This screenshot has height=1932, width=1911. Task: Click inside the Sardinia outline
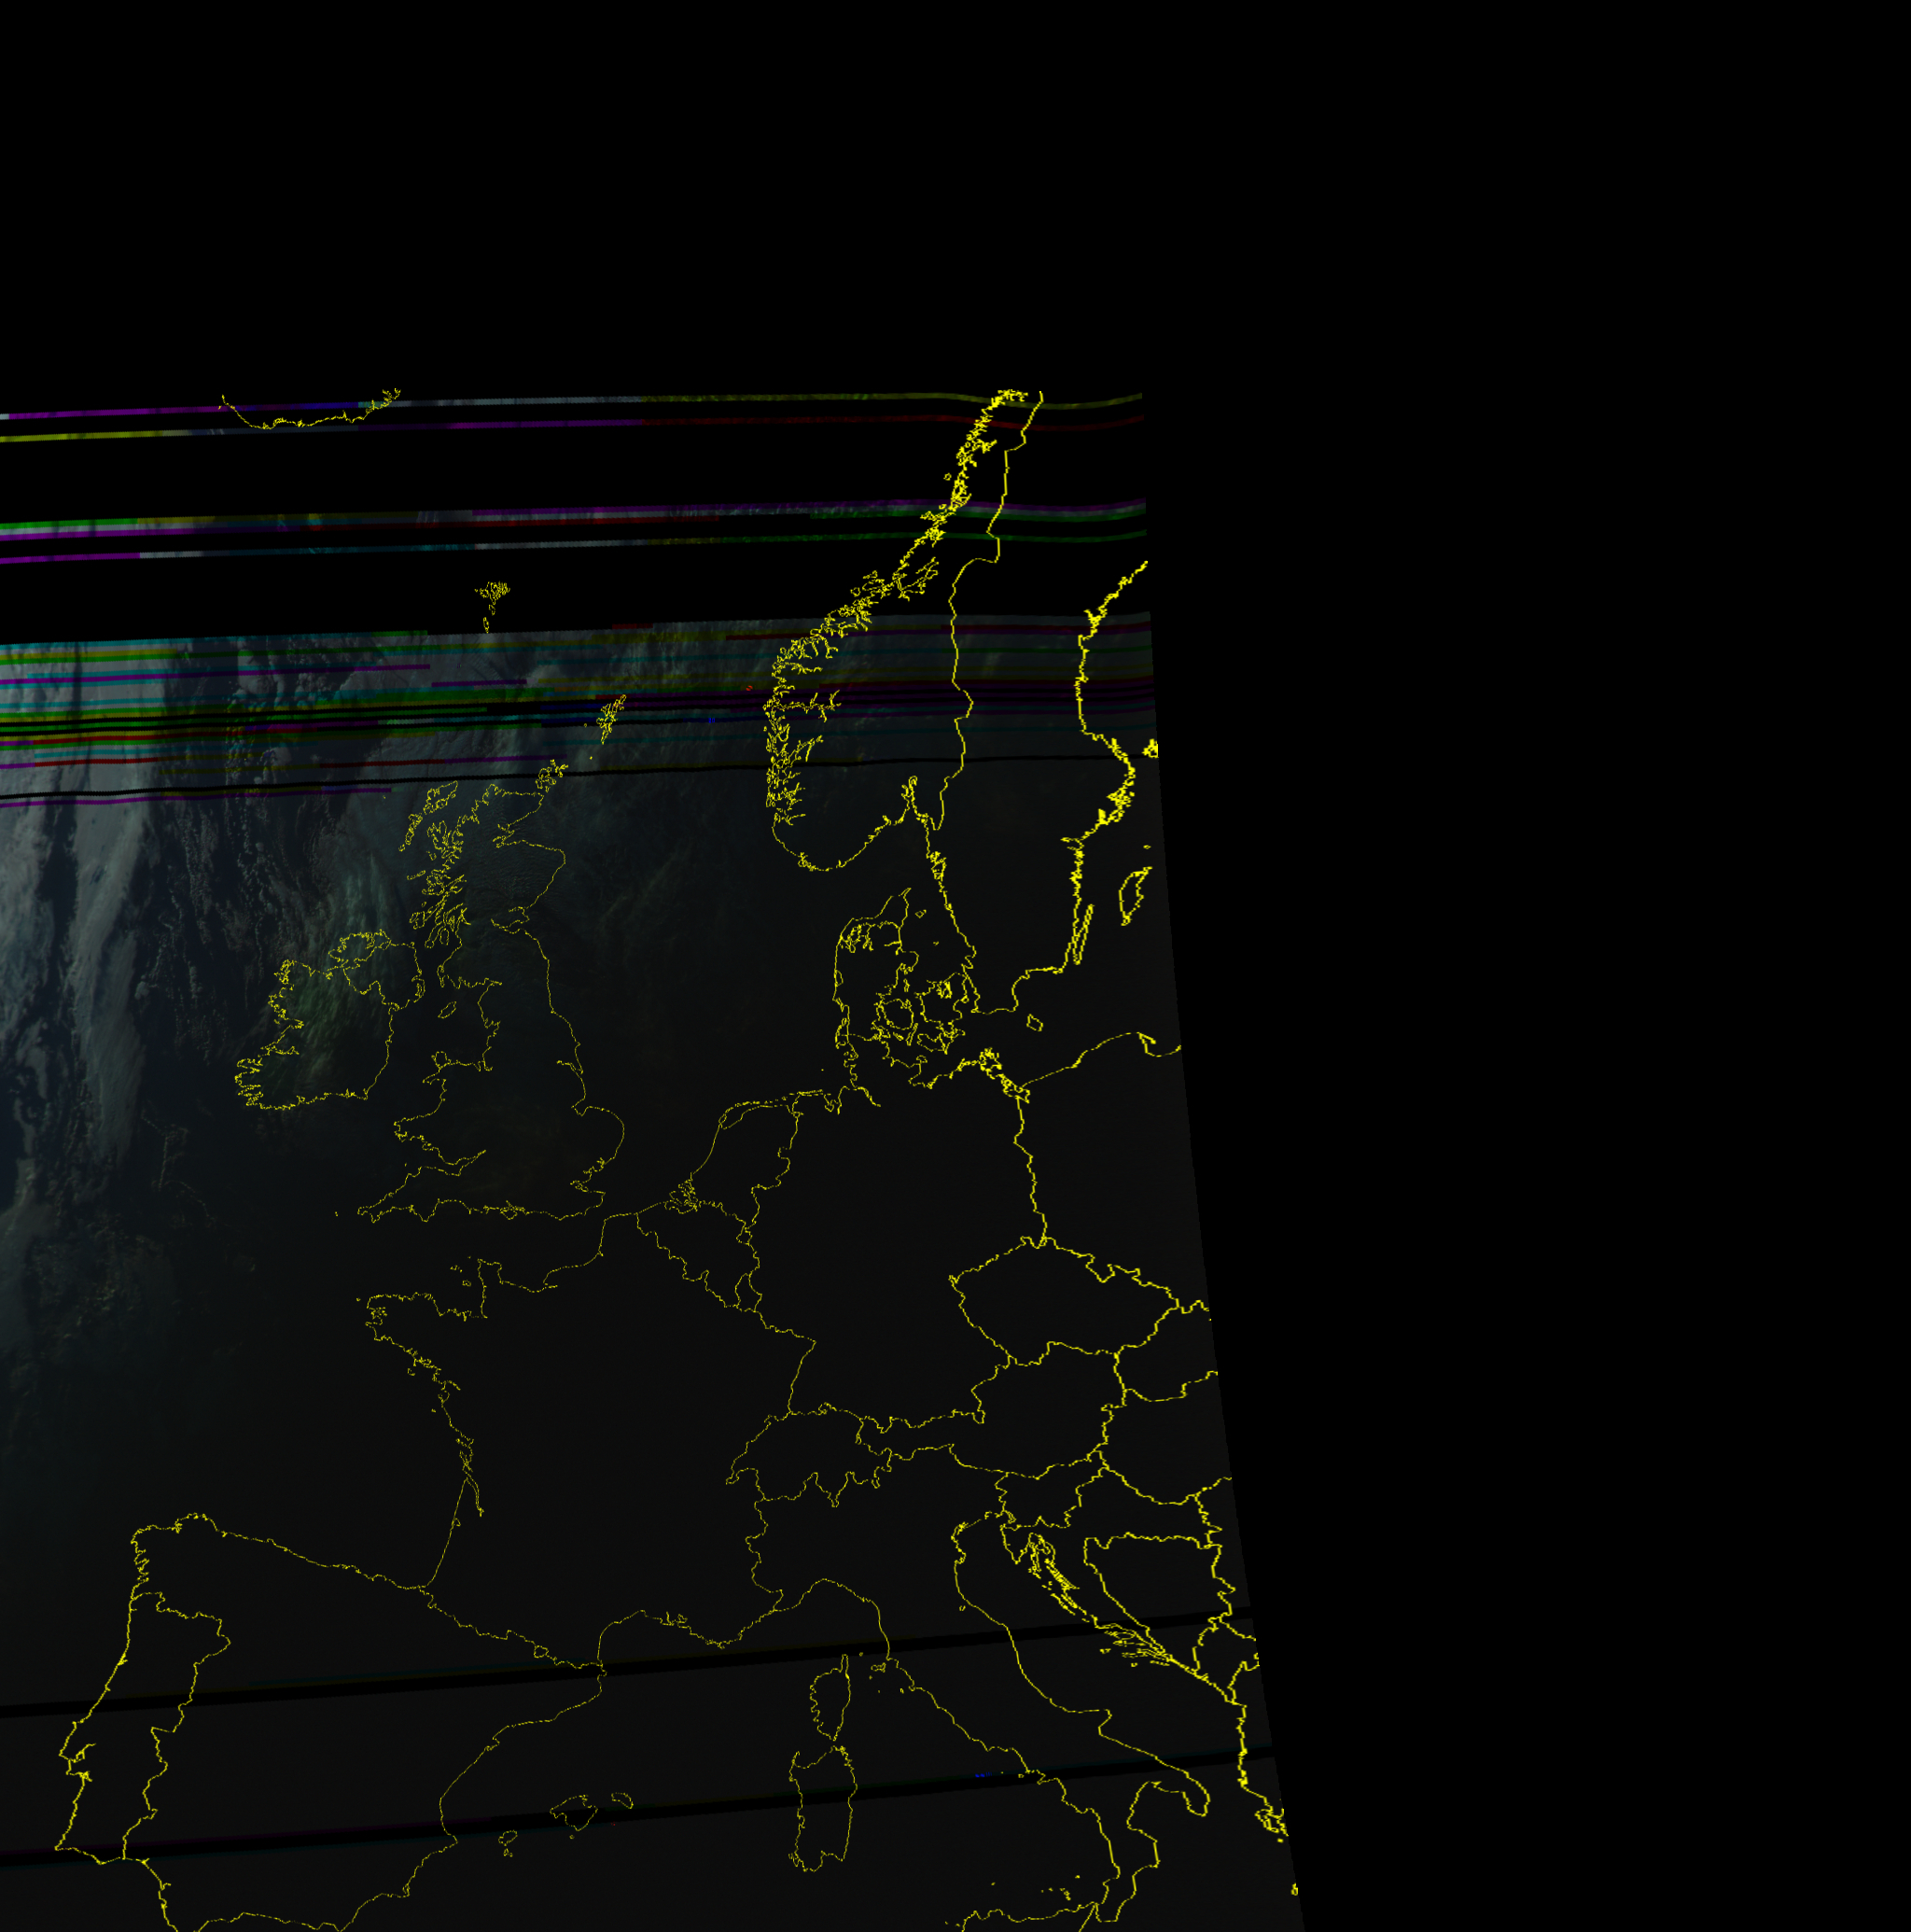click(822, 1808)
